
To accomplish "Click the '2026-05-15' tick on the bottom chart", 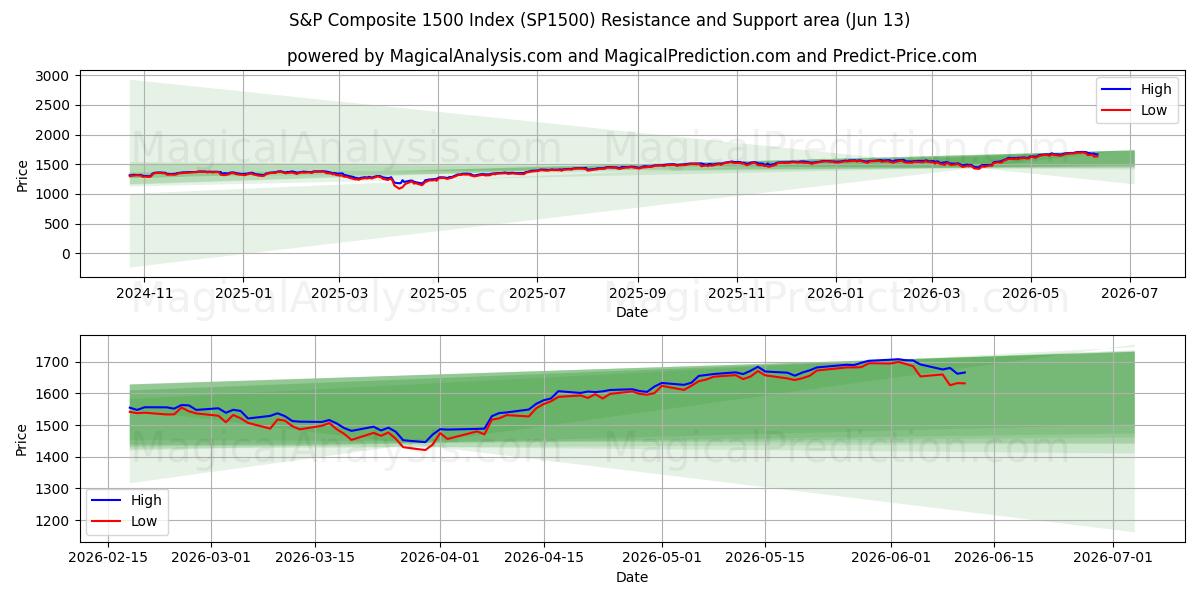I will pyautogui.click(x=766, y=558).
